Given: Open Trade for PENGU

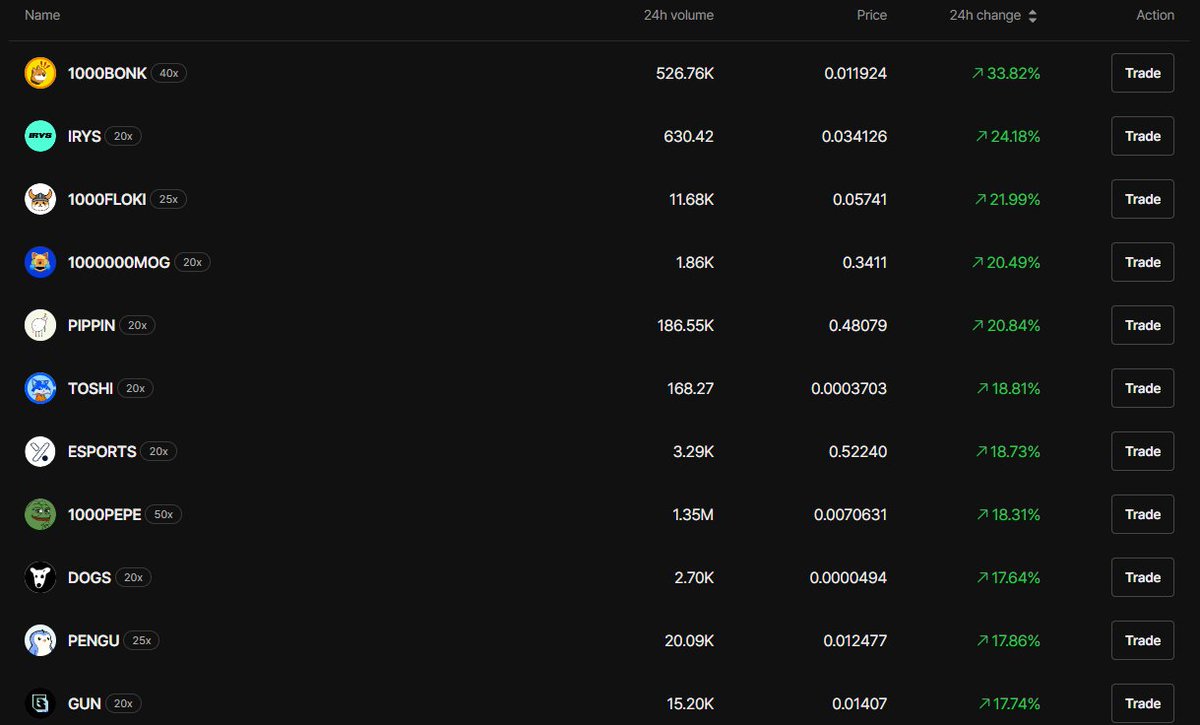Looking at the screenshot, I should point(1143,640).
